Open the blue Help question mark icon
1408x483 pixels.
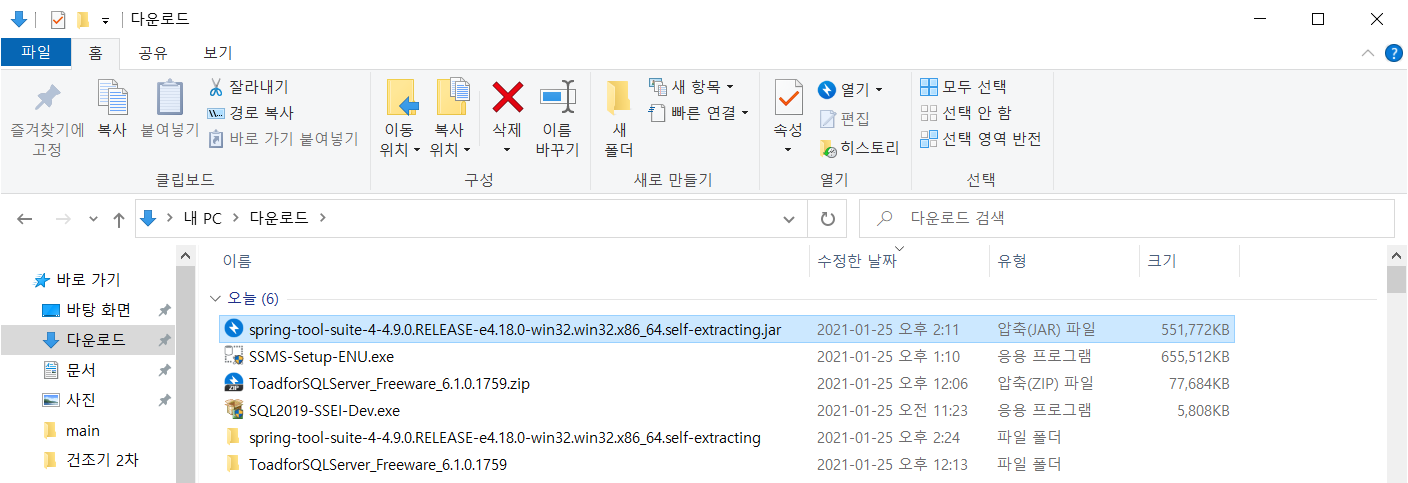[1393, 53]
